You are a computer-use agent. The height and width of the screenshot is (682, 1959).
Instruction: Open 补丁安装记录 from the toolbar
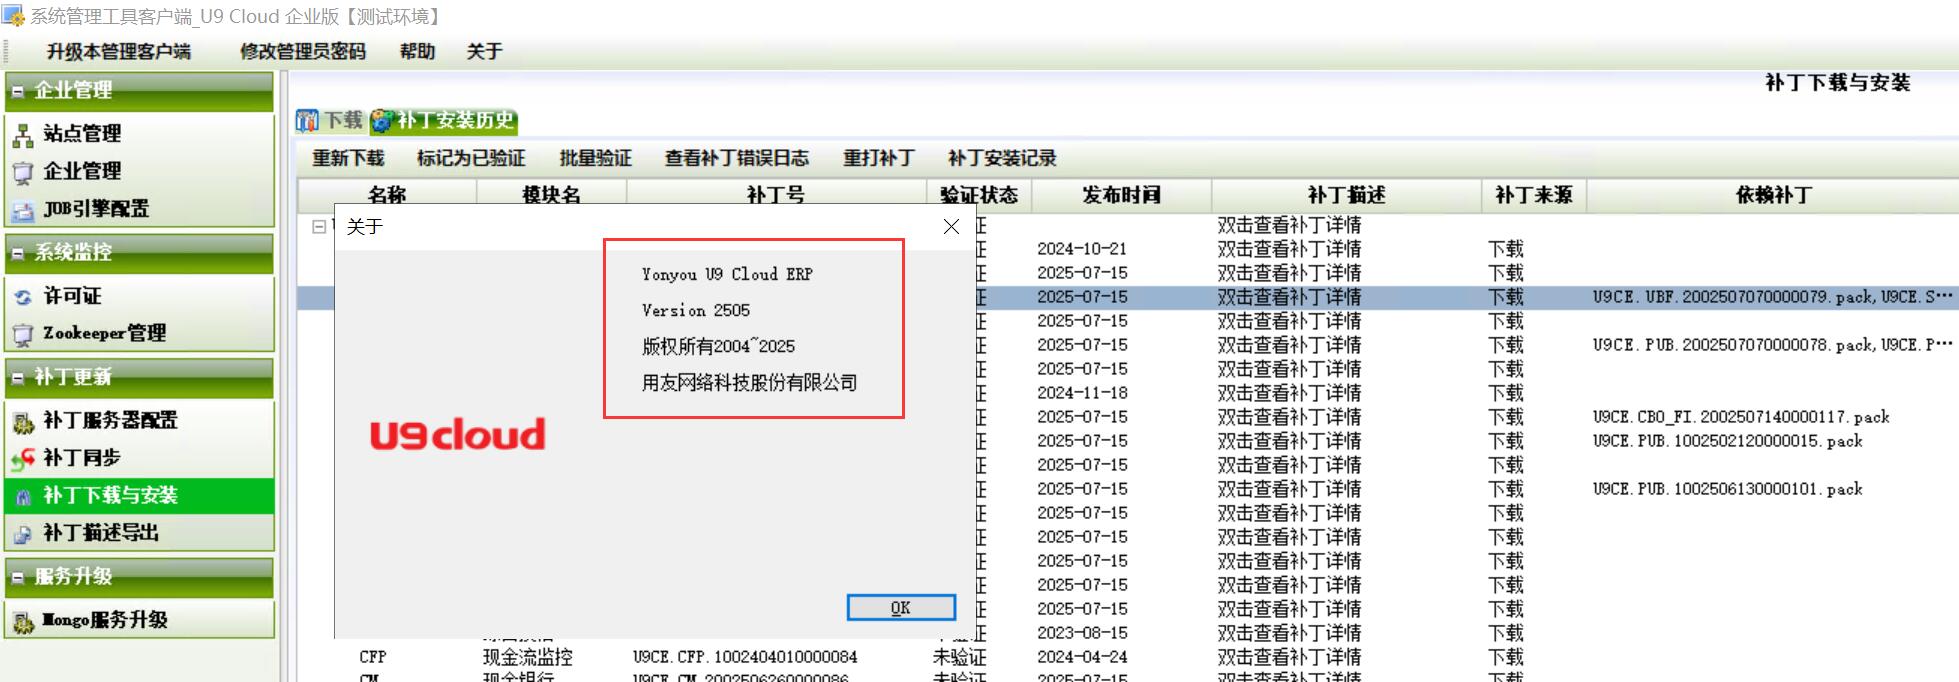[x=1002, y=158]
